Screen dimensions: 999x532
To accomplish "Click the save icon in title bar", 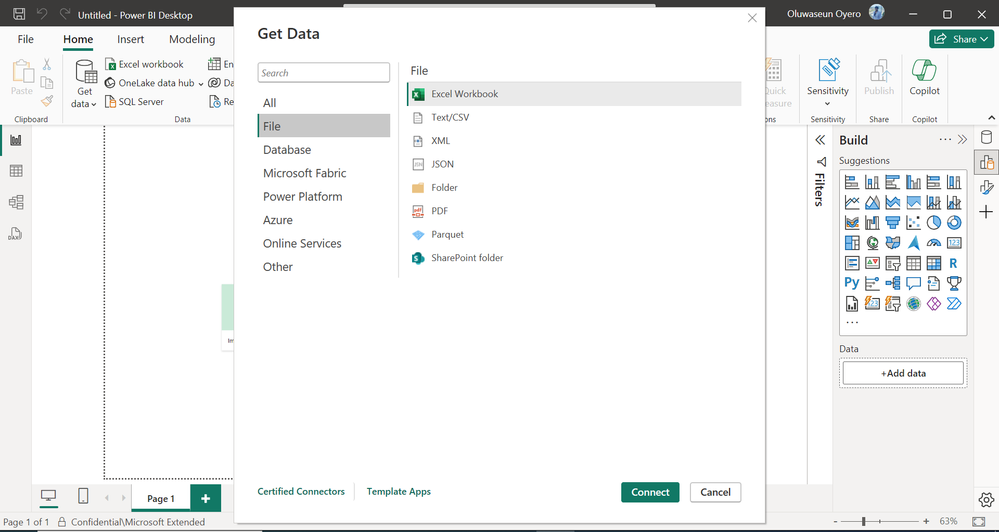I will 19,14.
